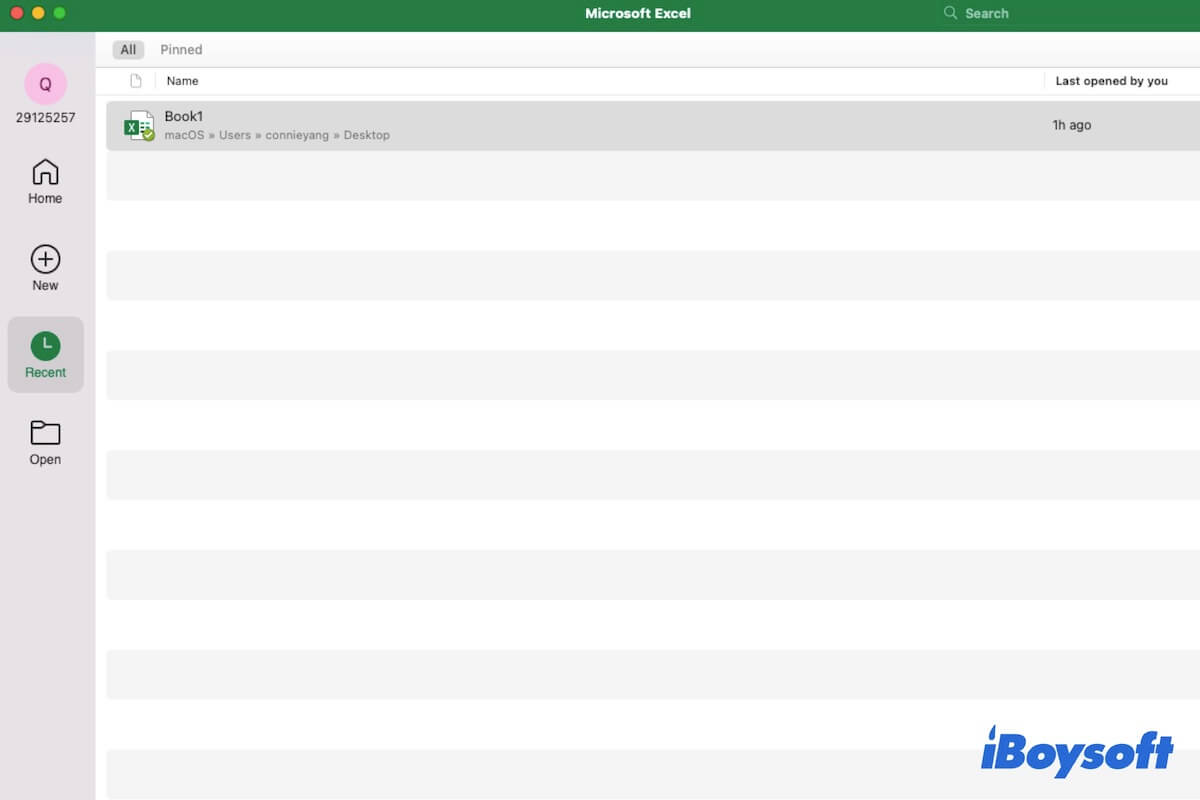Viewport: 1200px width, 800px height.
Task: Click the account name 29125257
Action: pos(43,117)
